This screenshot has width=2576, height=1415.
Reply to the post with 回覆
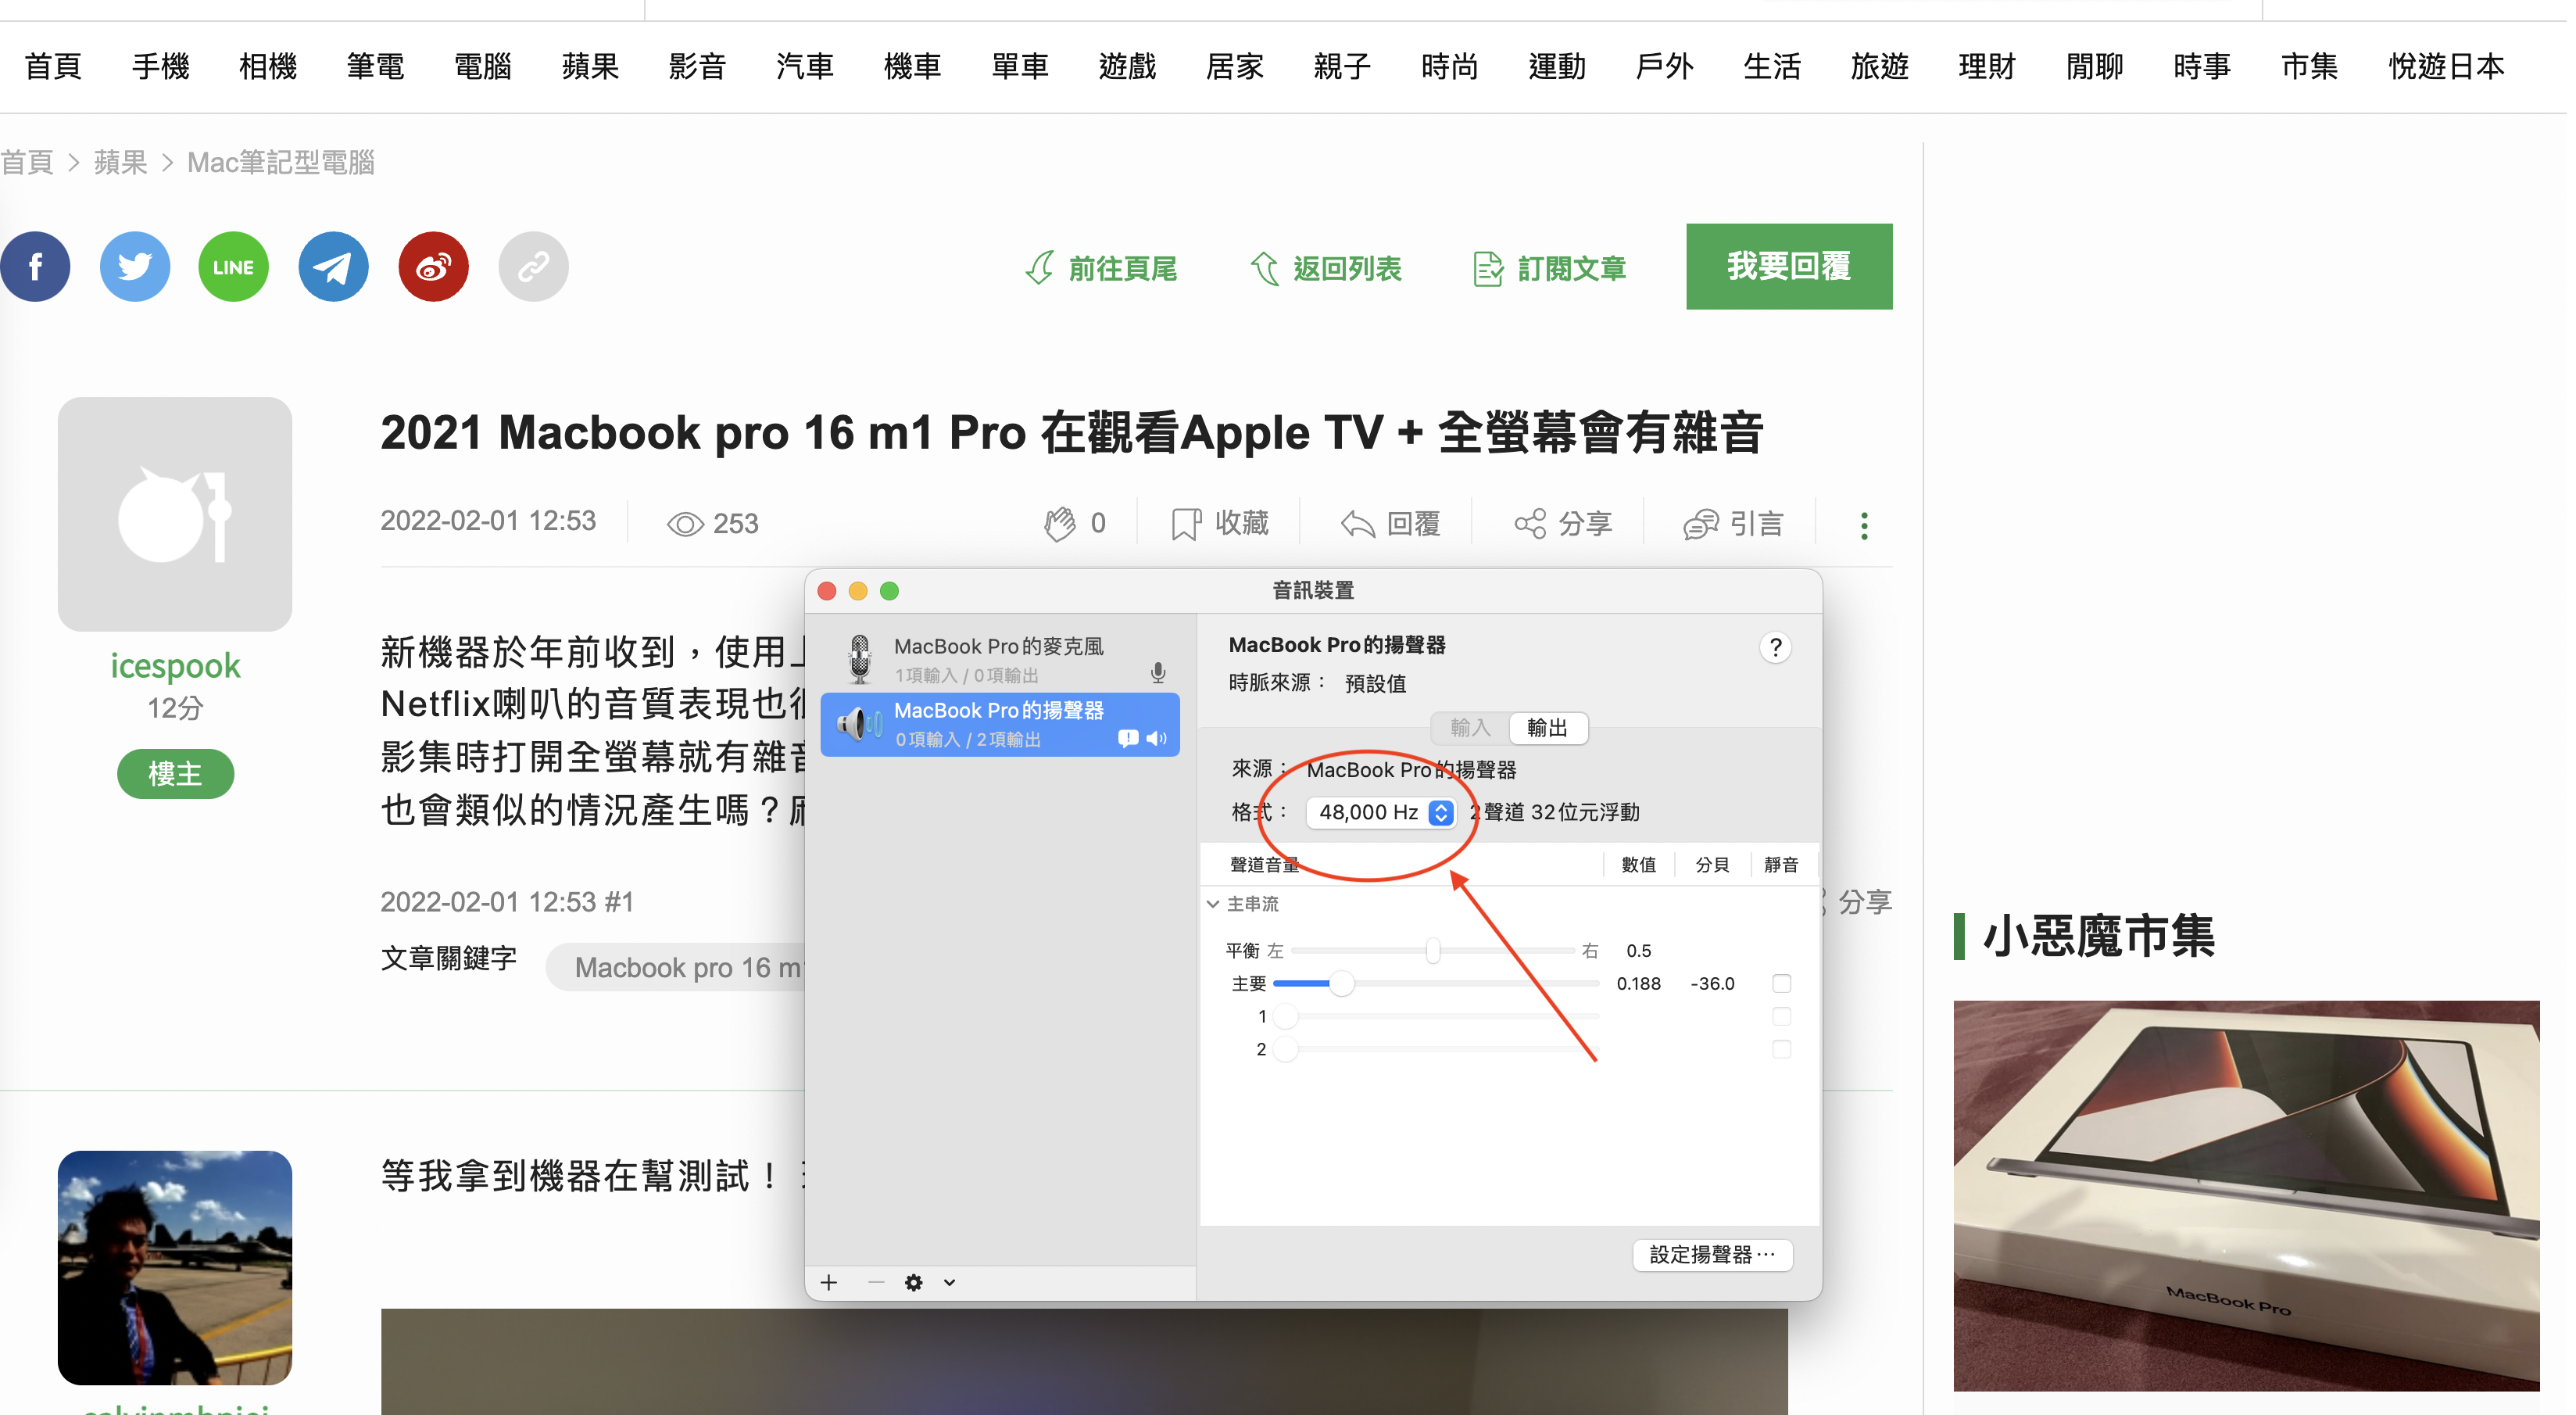[1391, 523]
